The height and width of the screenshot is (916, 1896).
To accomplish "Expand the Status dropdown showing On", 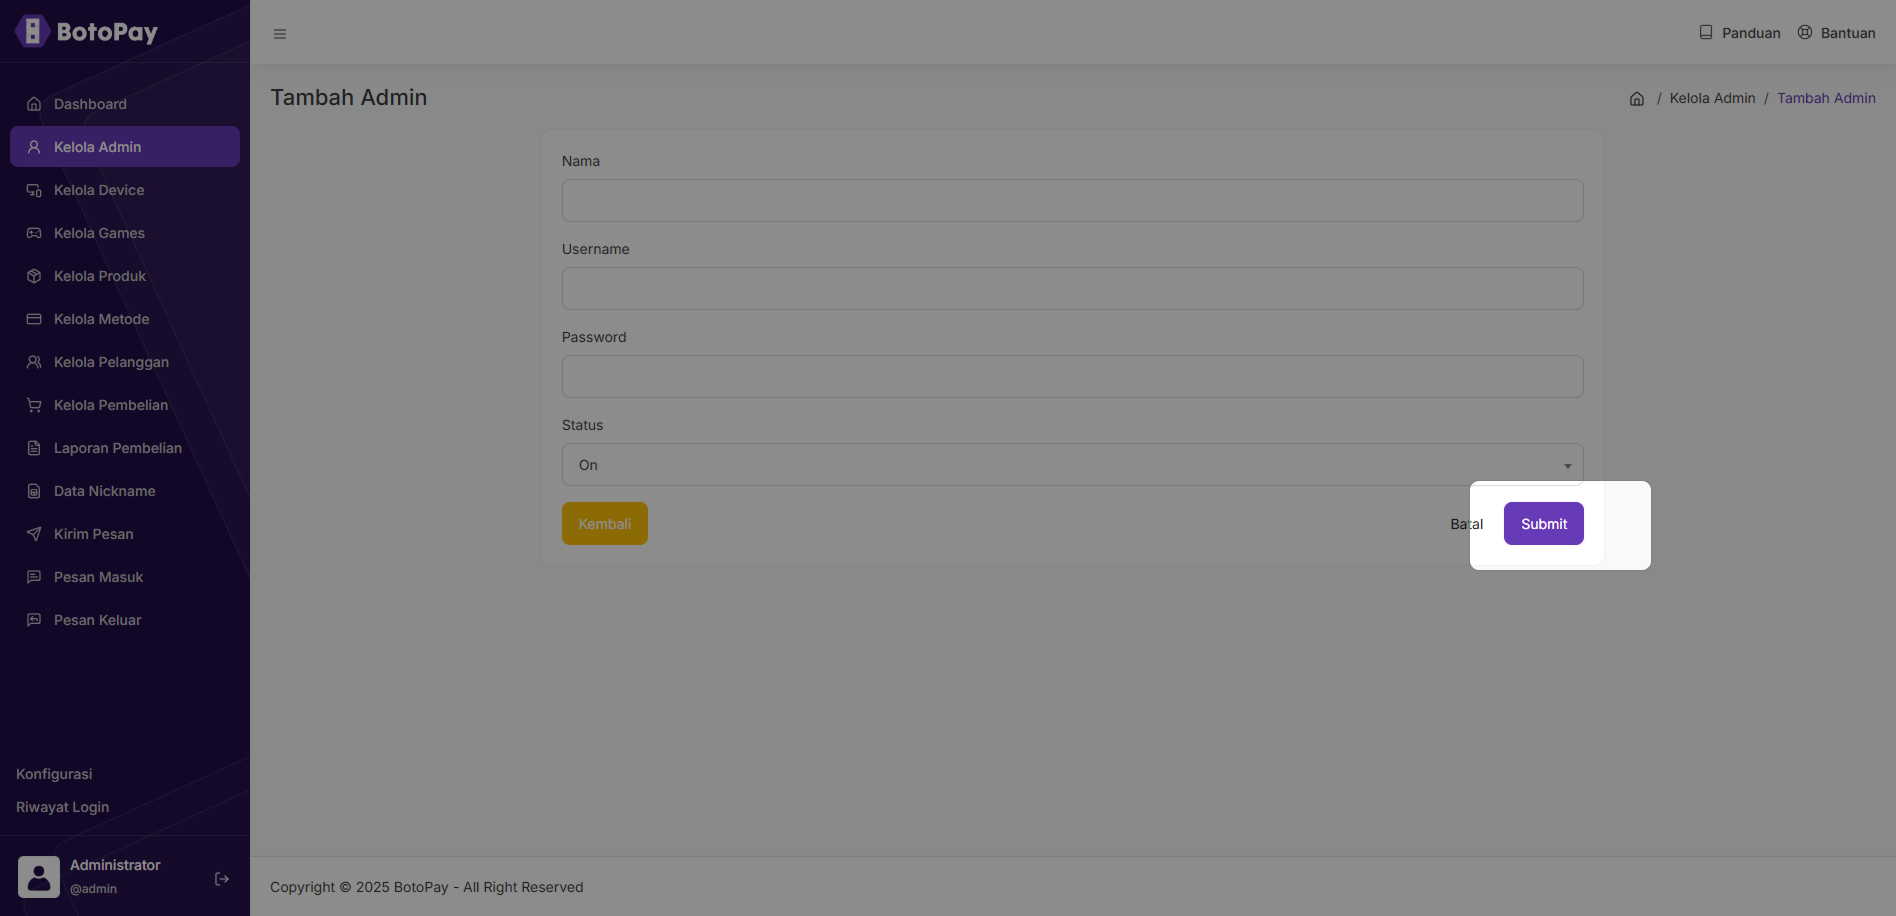I will pyautogui.click(x=1072, y=465).
